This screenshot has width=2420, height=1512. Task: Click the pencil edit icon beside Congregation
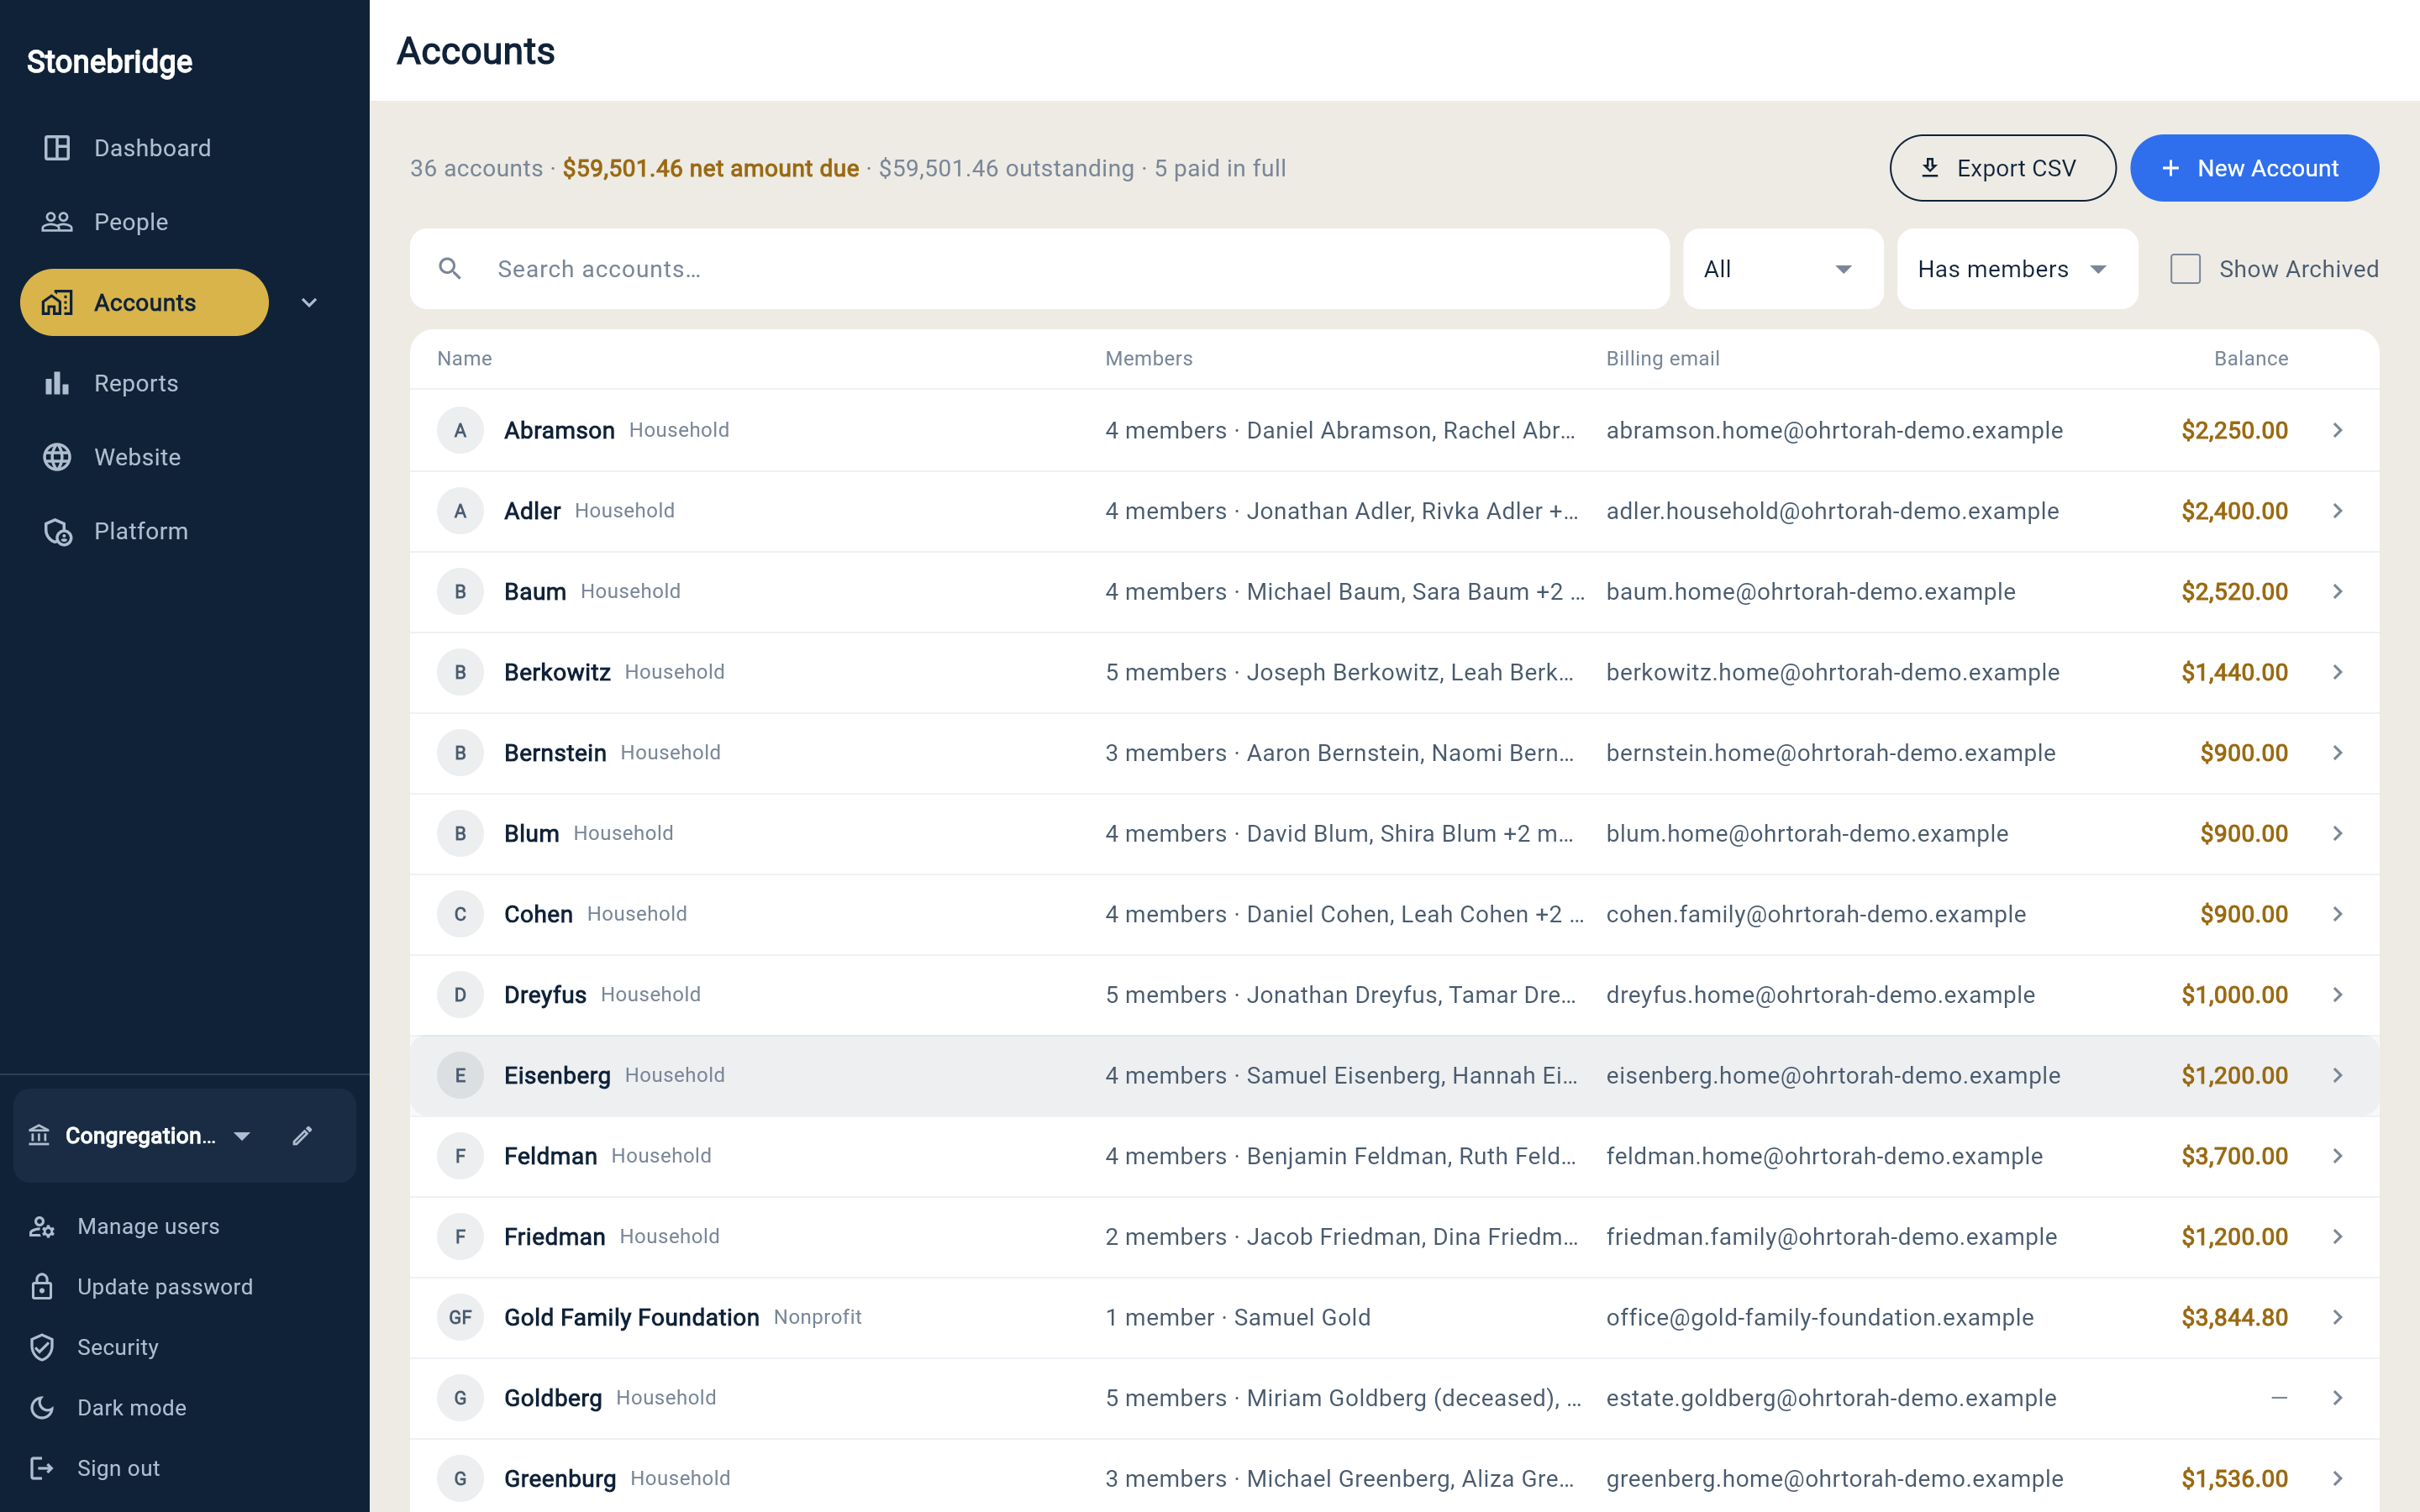click(x=302, y=1136)
